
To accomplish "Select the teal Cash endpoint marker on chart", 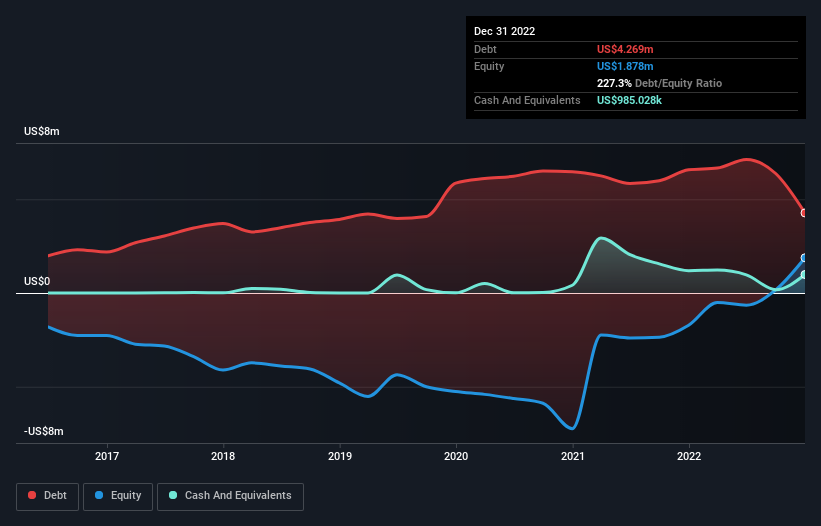I will coord(804,275).
